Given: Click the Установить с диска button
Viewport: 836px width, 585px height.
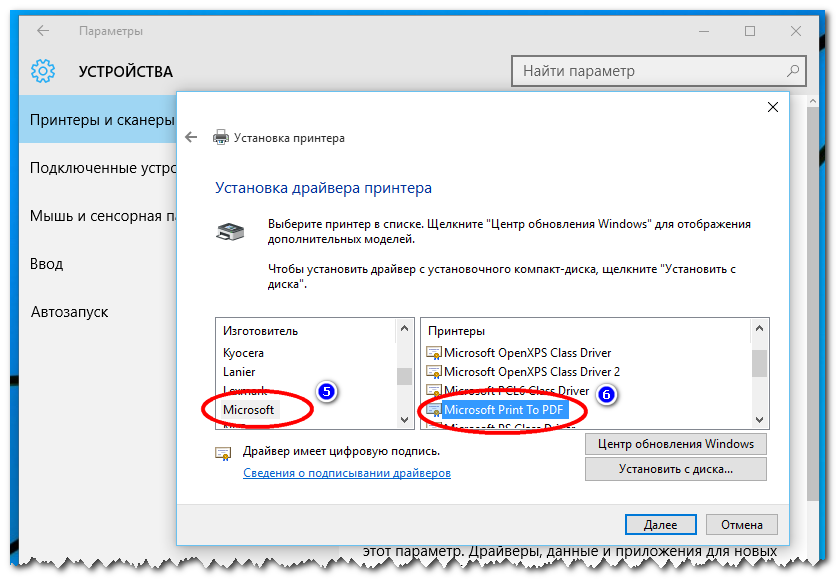Looking at the screenshot, I should (676, 468).
